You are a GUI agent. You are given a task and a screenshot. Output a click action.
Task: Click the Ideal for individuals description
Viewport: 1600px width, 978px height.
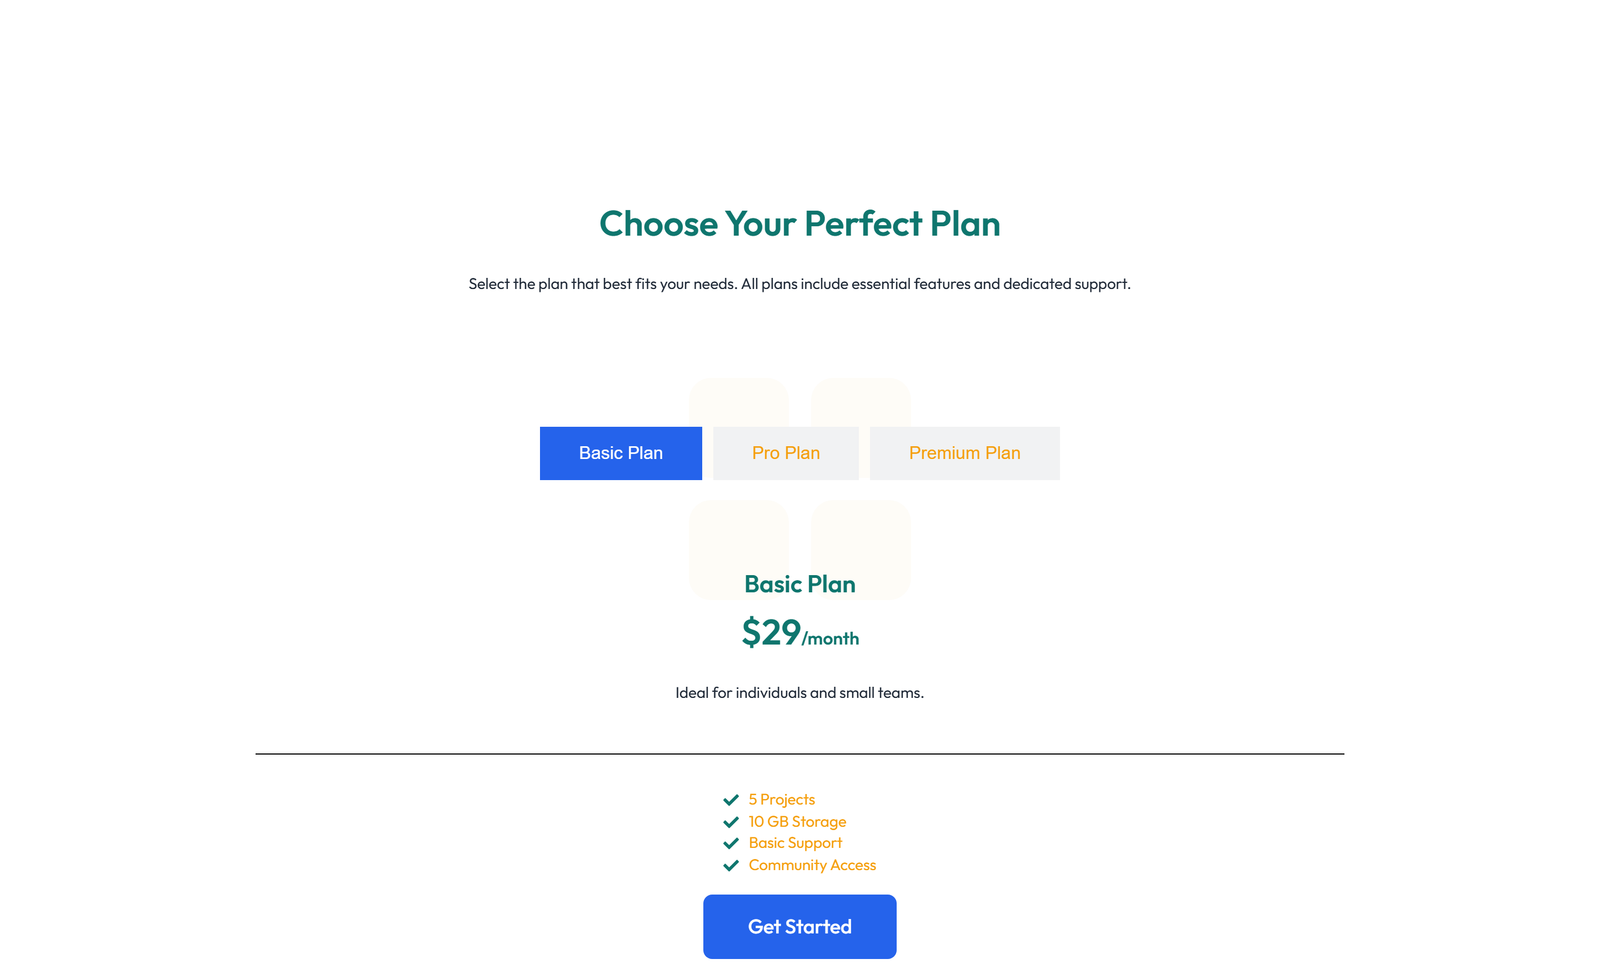tap(800, 692)
